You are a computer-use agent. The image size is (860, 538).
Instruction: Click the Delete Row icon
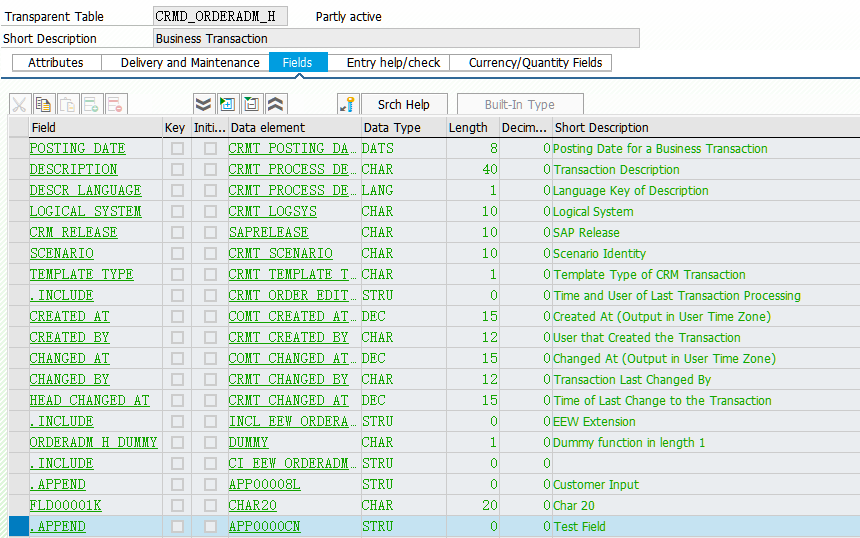pos(115,104)
